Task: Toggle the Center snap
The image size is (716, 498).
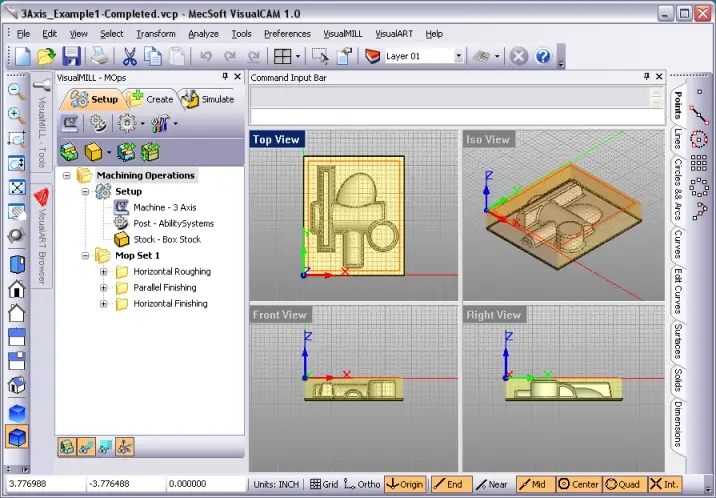Action: coord(579,484)
